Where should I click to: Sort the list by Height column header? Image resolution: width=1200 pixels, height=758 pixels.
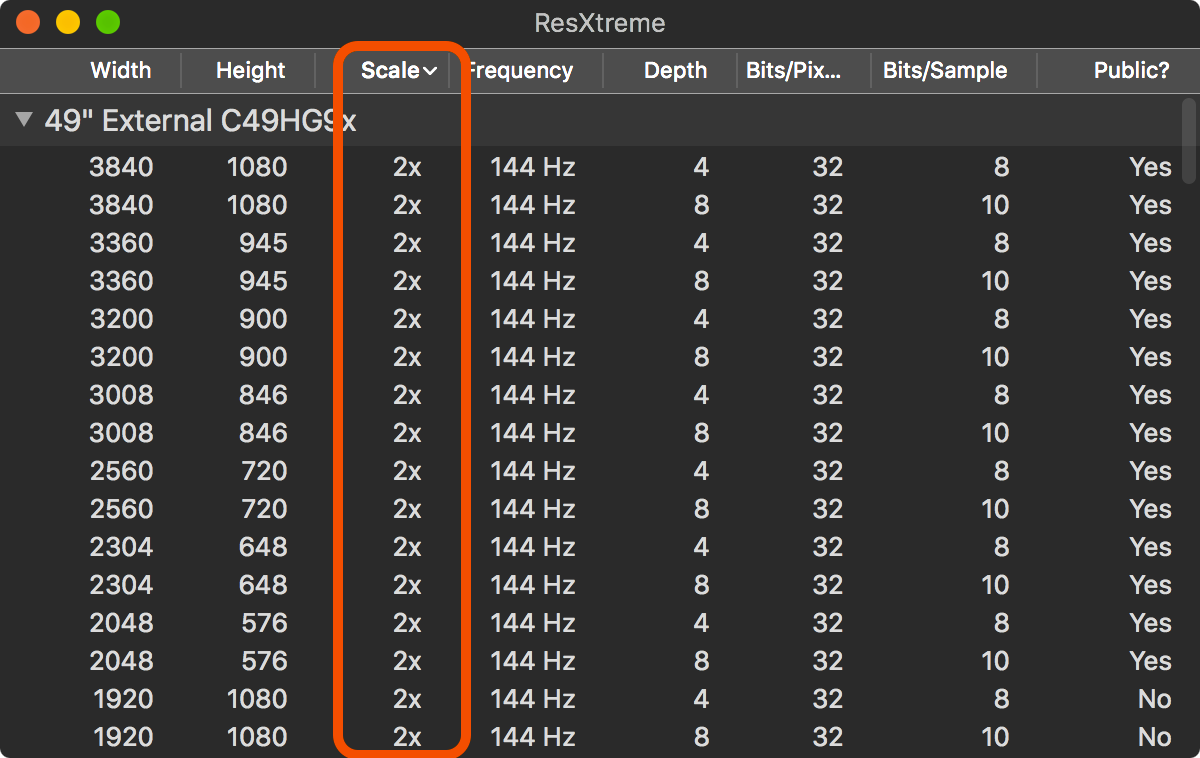pos(250,71)
